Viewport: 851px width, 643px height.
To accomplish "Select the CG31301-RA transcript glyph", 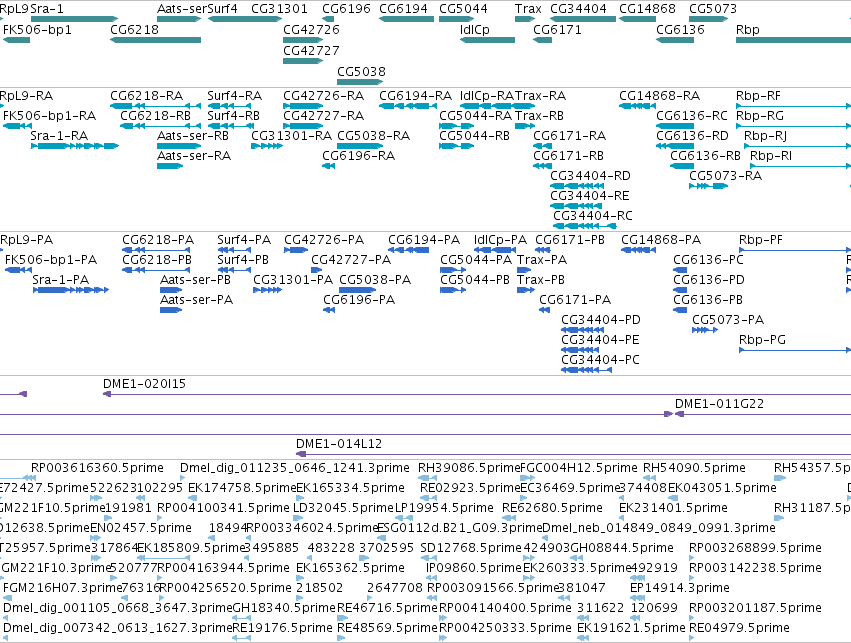I will (267, 146).
